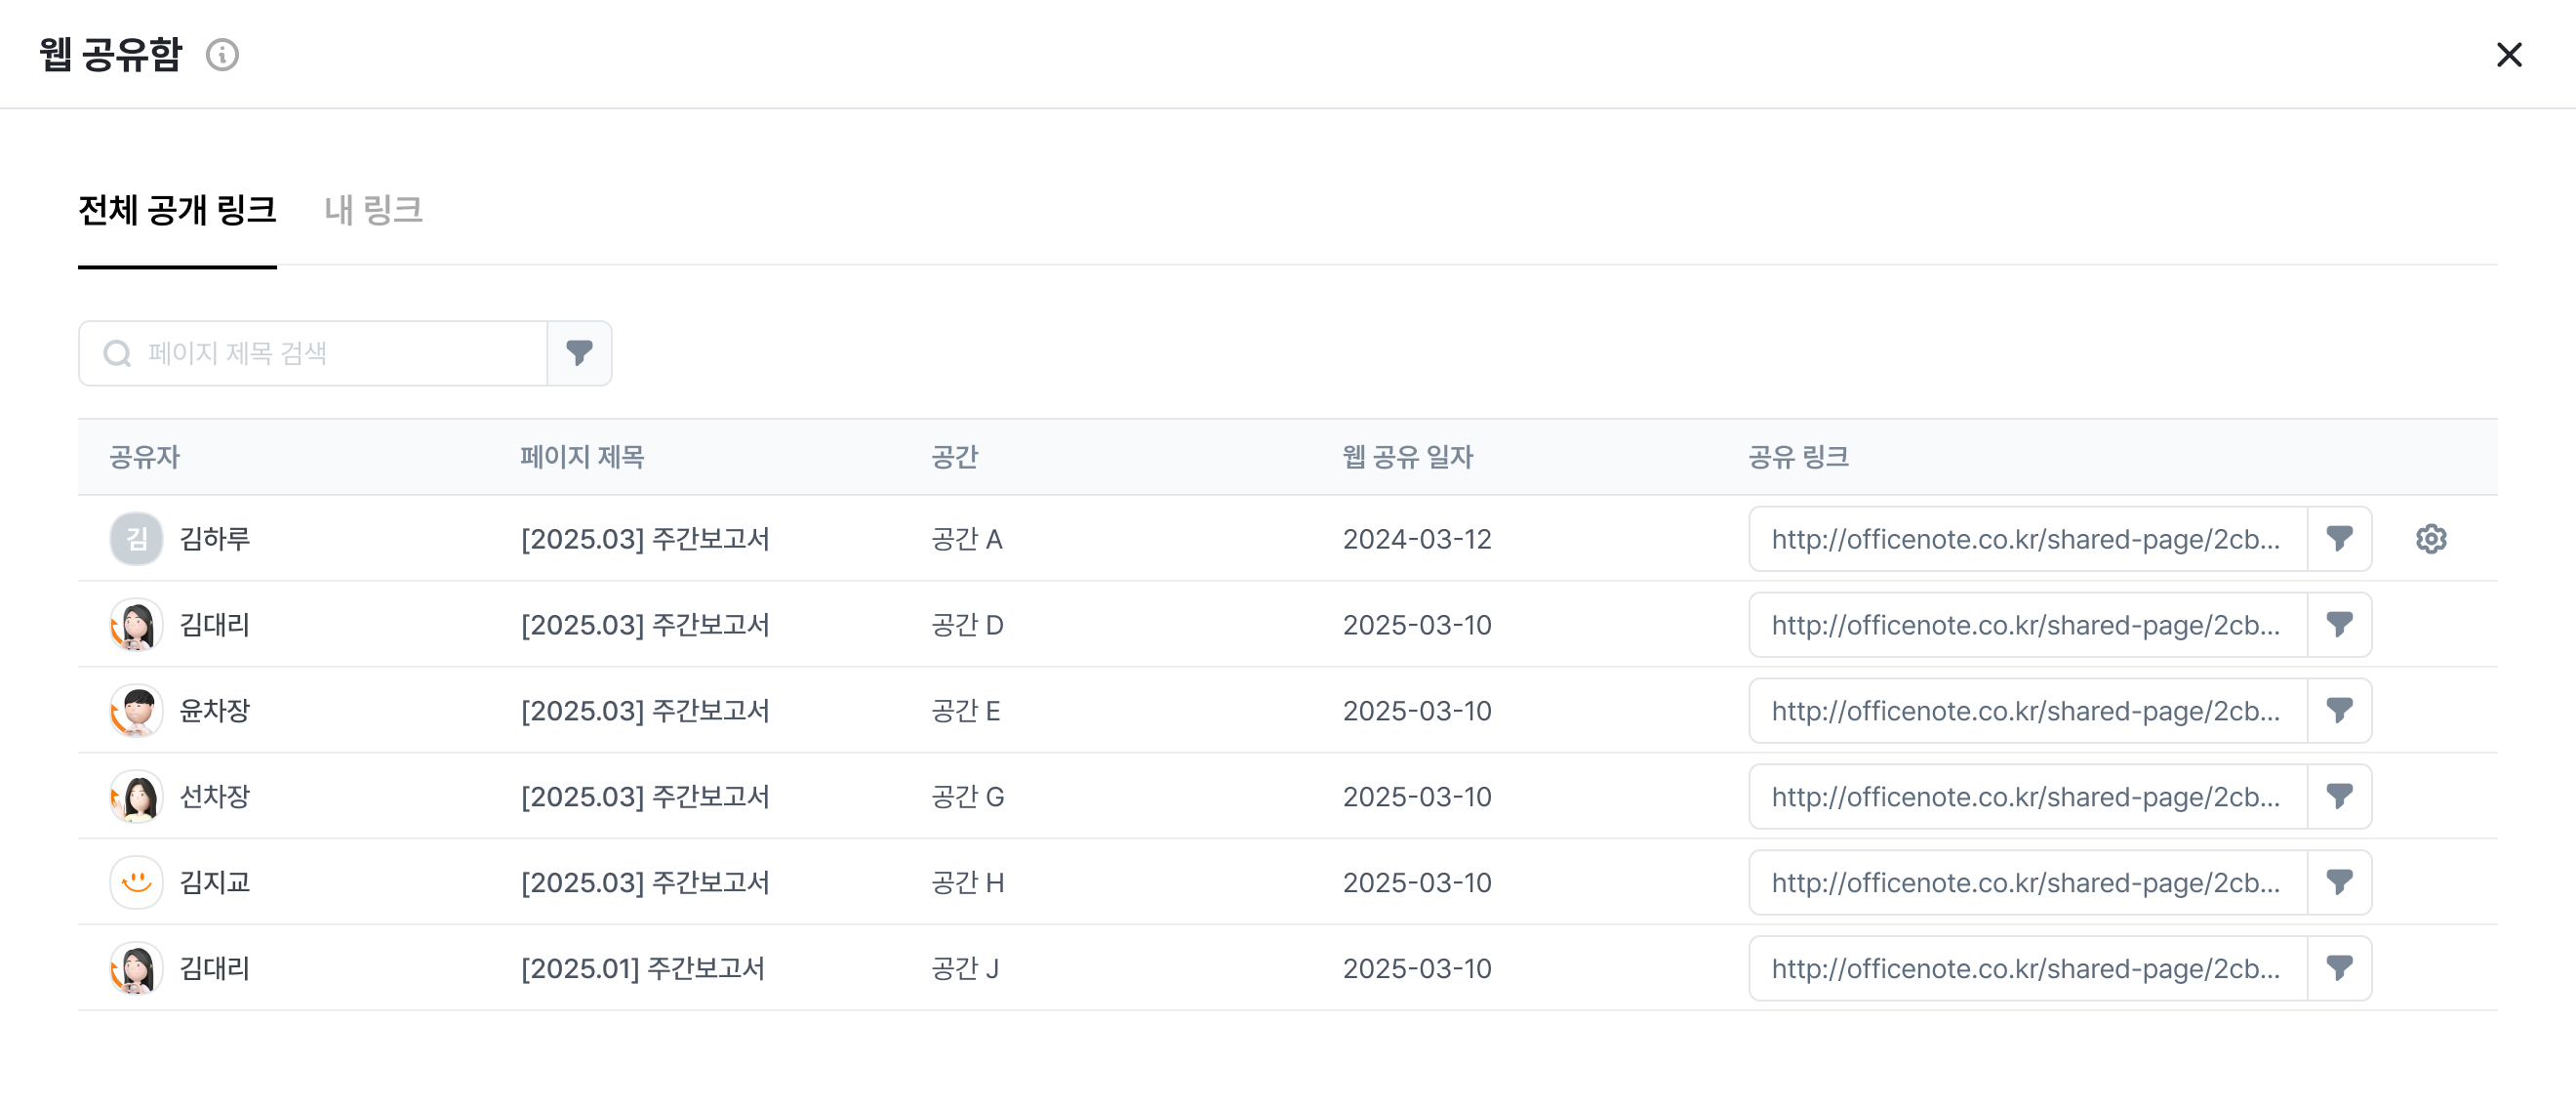
Task: Close the 웹 공유함 dialog
Action: pyautogui.click(x=2509, y=54)
